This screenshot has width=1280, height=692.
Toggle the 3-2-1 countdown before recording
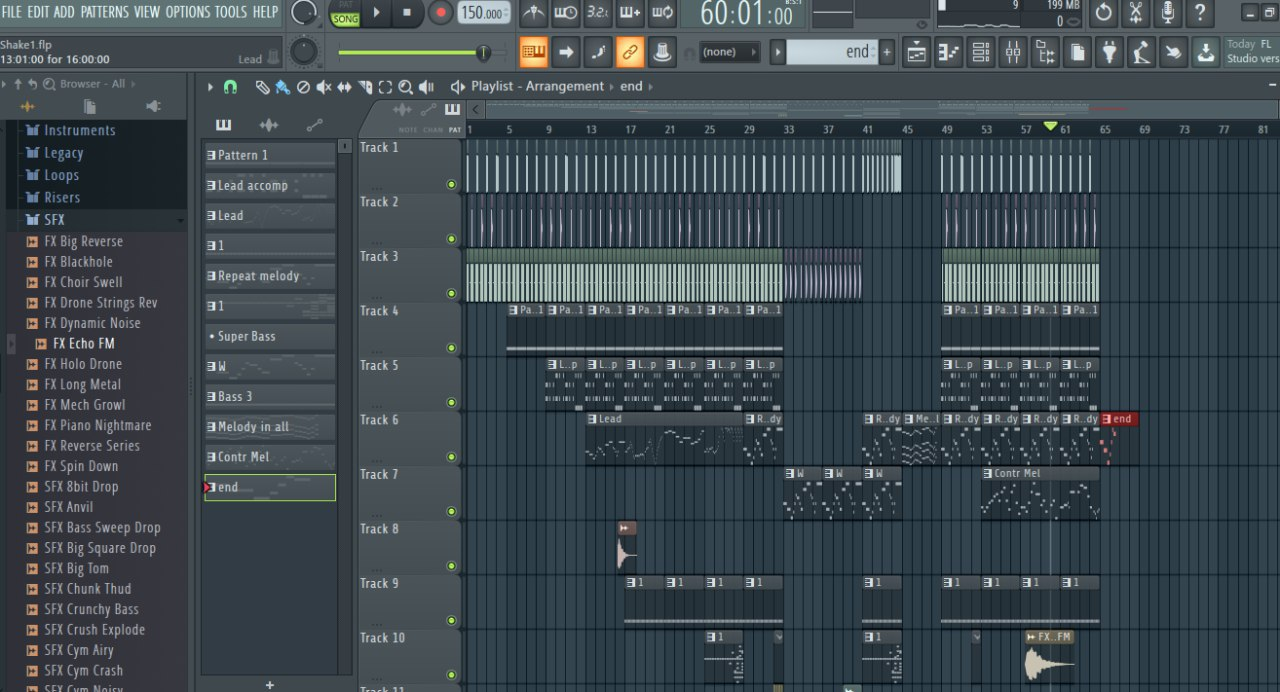click(597, 13)
